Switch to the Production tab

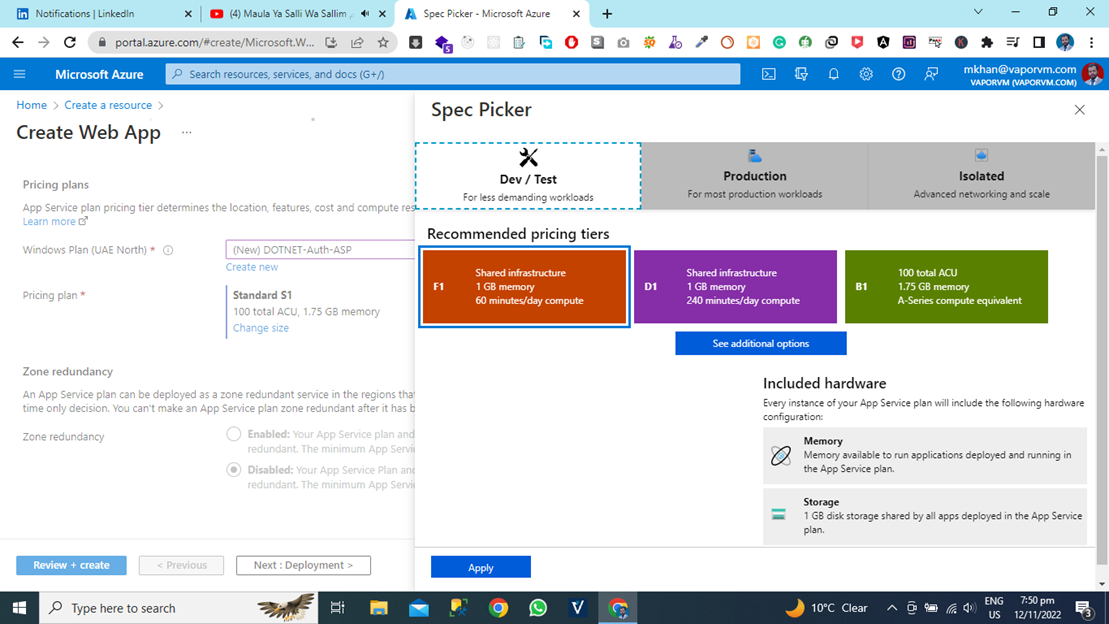tap(755, 176)
